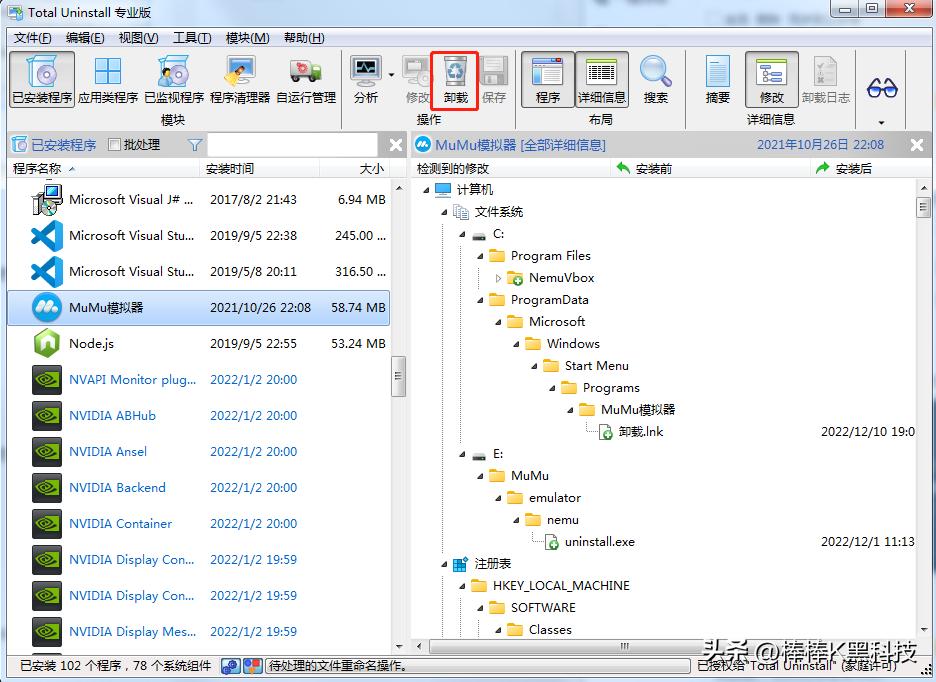Open the 工具(T) menu
The image size is (936, 682).
pos(192,38)
